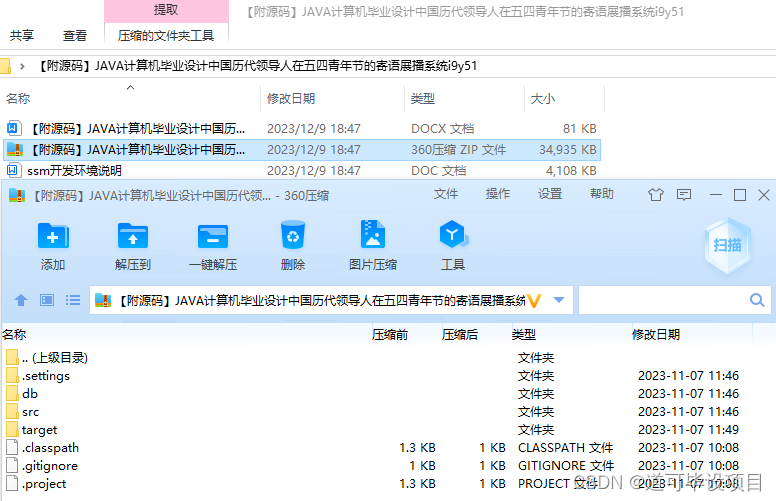Switch to the 查看 tab in Explorer
The width and height of the screenshot is (776, 501).
click(75, 36)
